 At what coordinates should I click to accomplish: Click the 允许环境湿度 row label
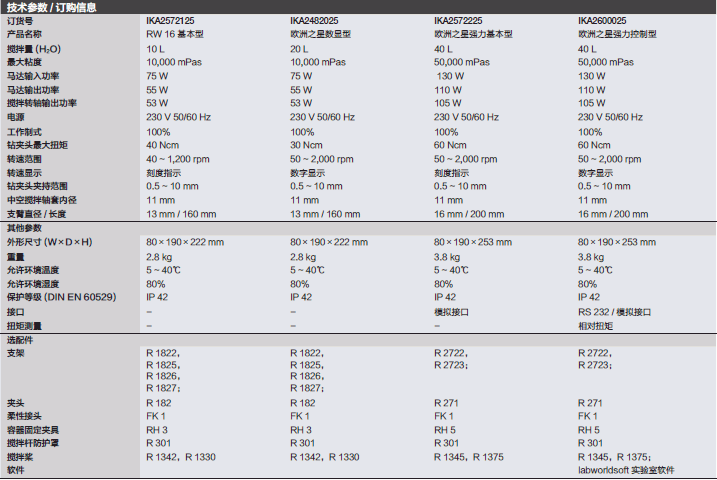pyautogui.click(x=32, y=284)
